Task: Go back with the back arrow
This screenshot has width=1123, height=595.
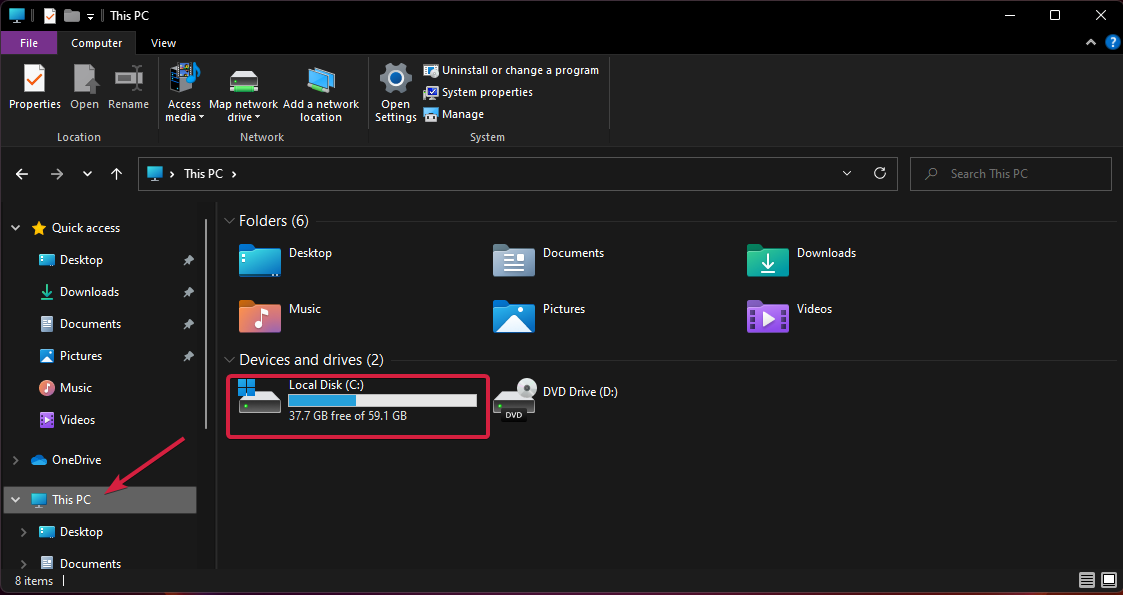Action: [22, 174]
